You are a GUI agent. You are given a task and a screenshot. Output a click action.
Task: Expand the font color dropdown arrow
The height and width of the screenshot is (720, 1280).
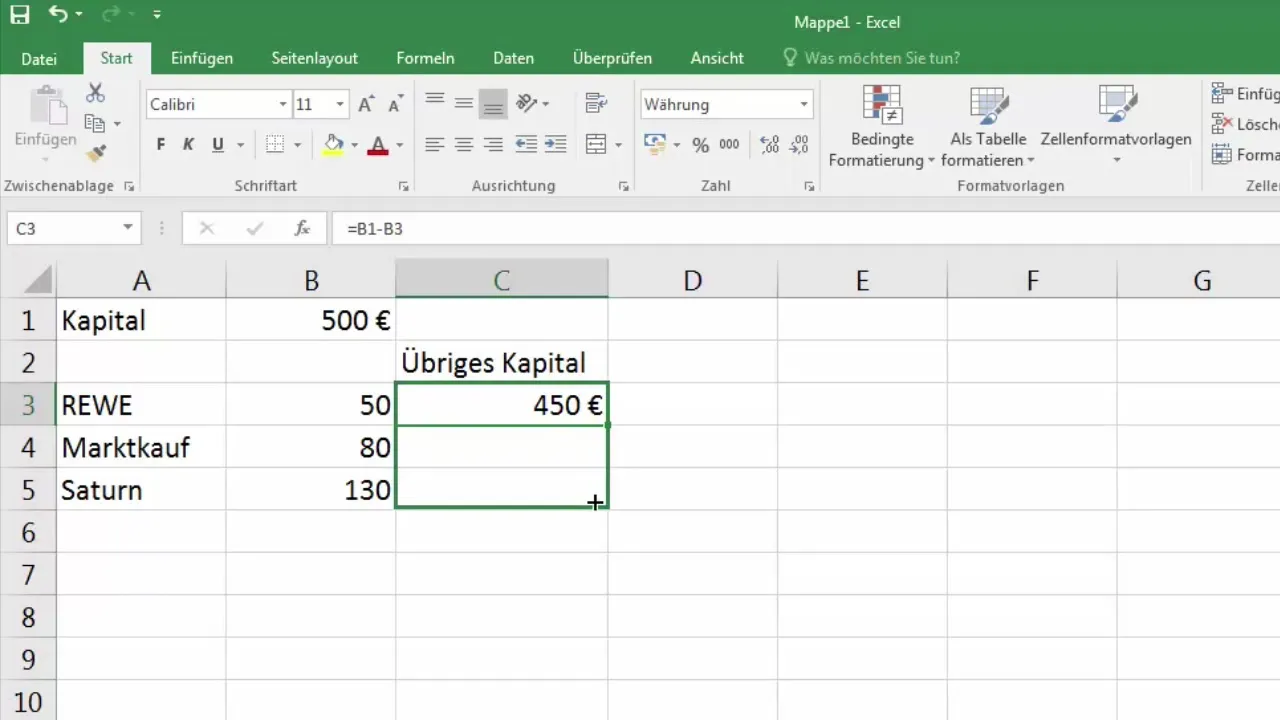400,146
